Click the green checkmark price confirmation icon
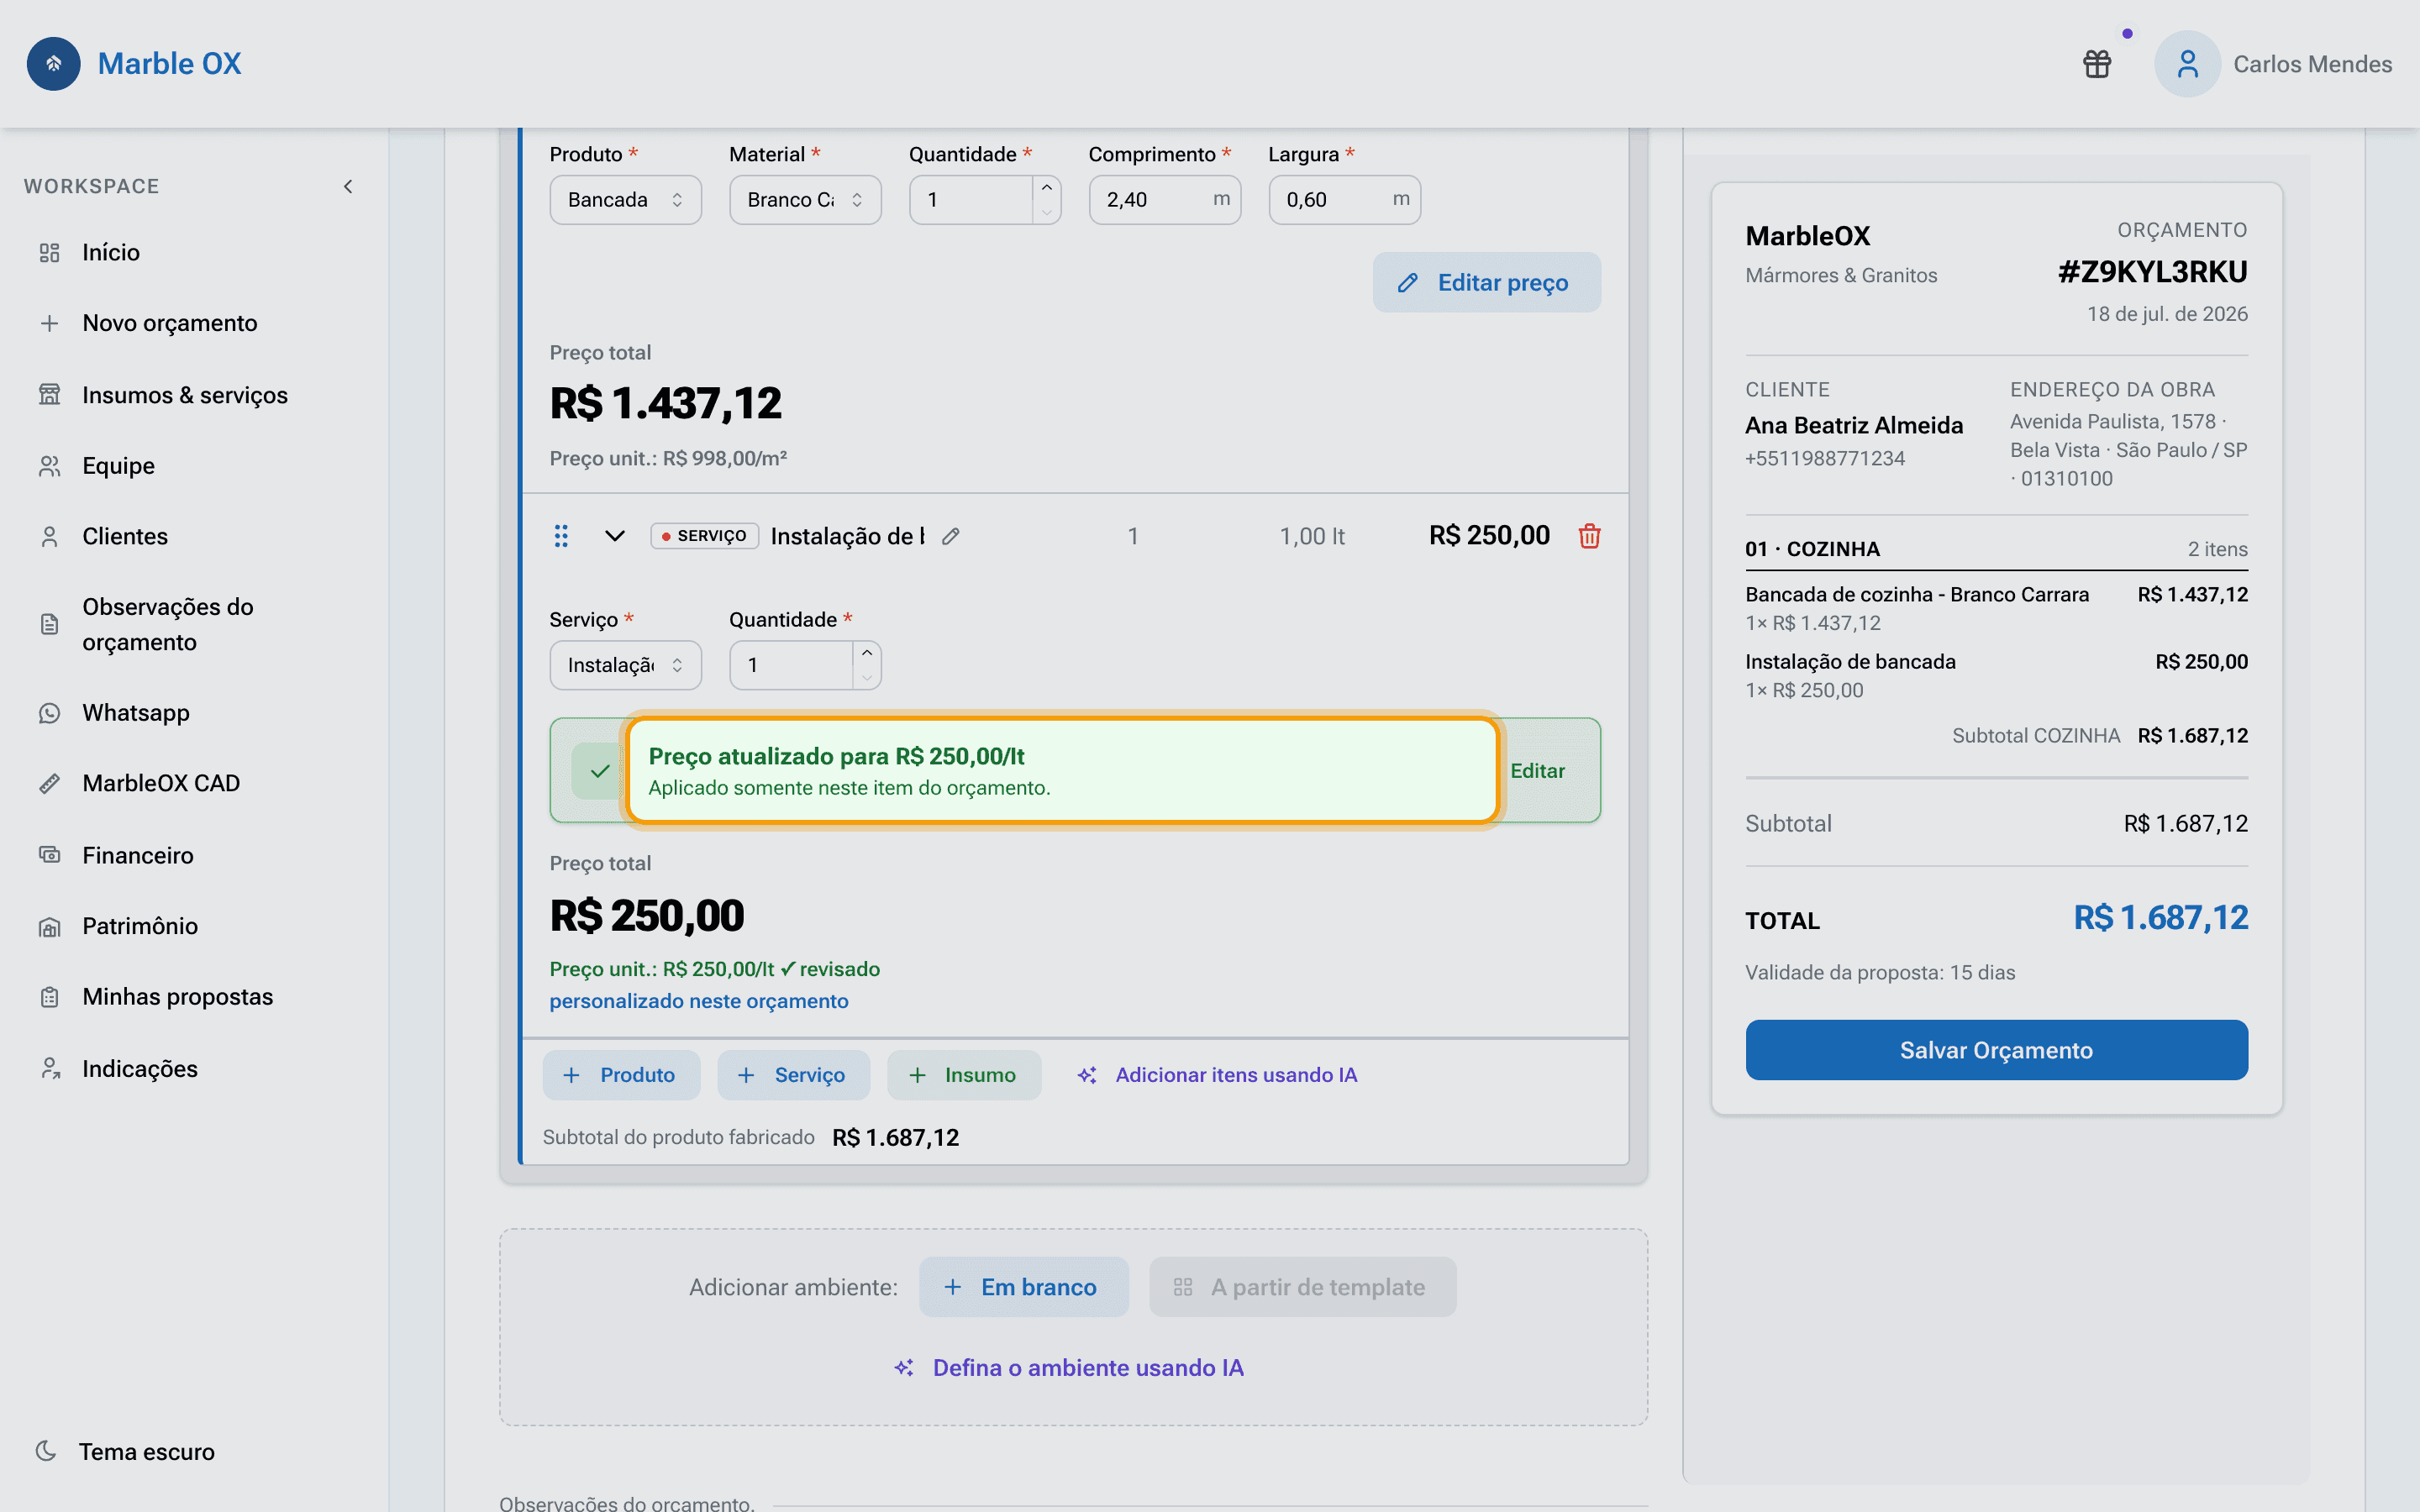This screenshot has width=2420, height=1512. (599, 771)
